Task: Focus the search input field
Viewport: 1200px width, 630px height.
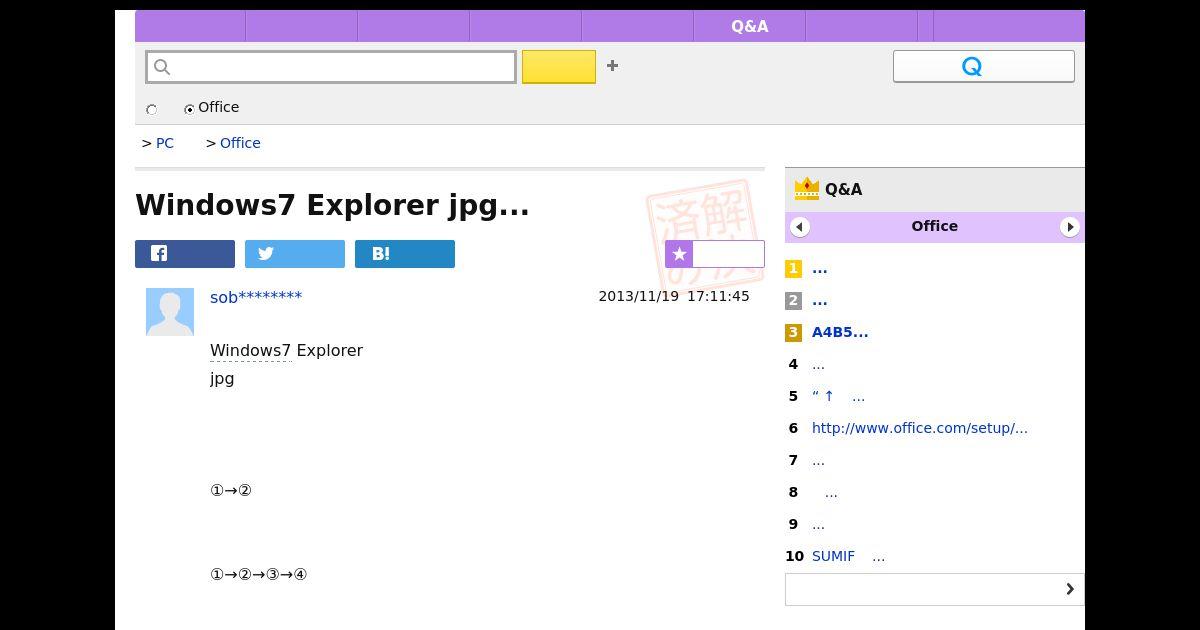Action: pyautogui.click(x=331, y=67)
